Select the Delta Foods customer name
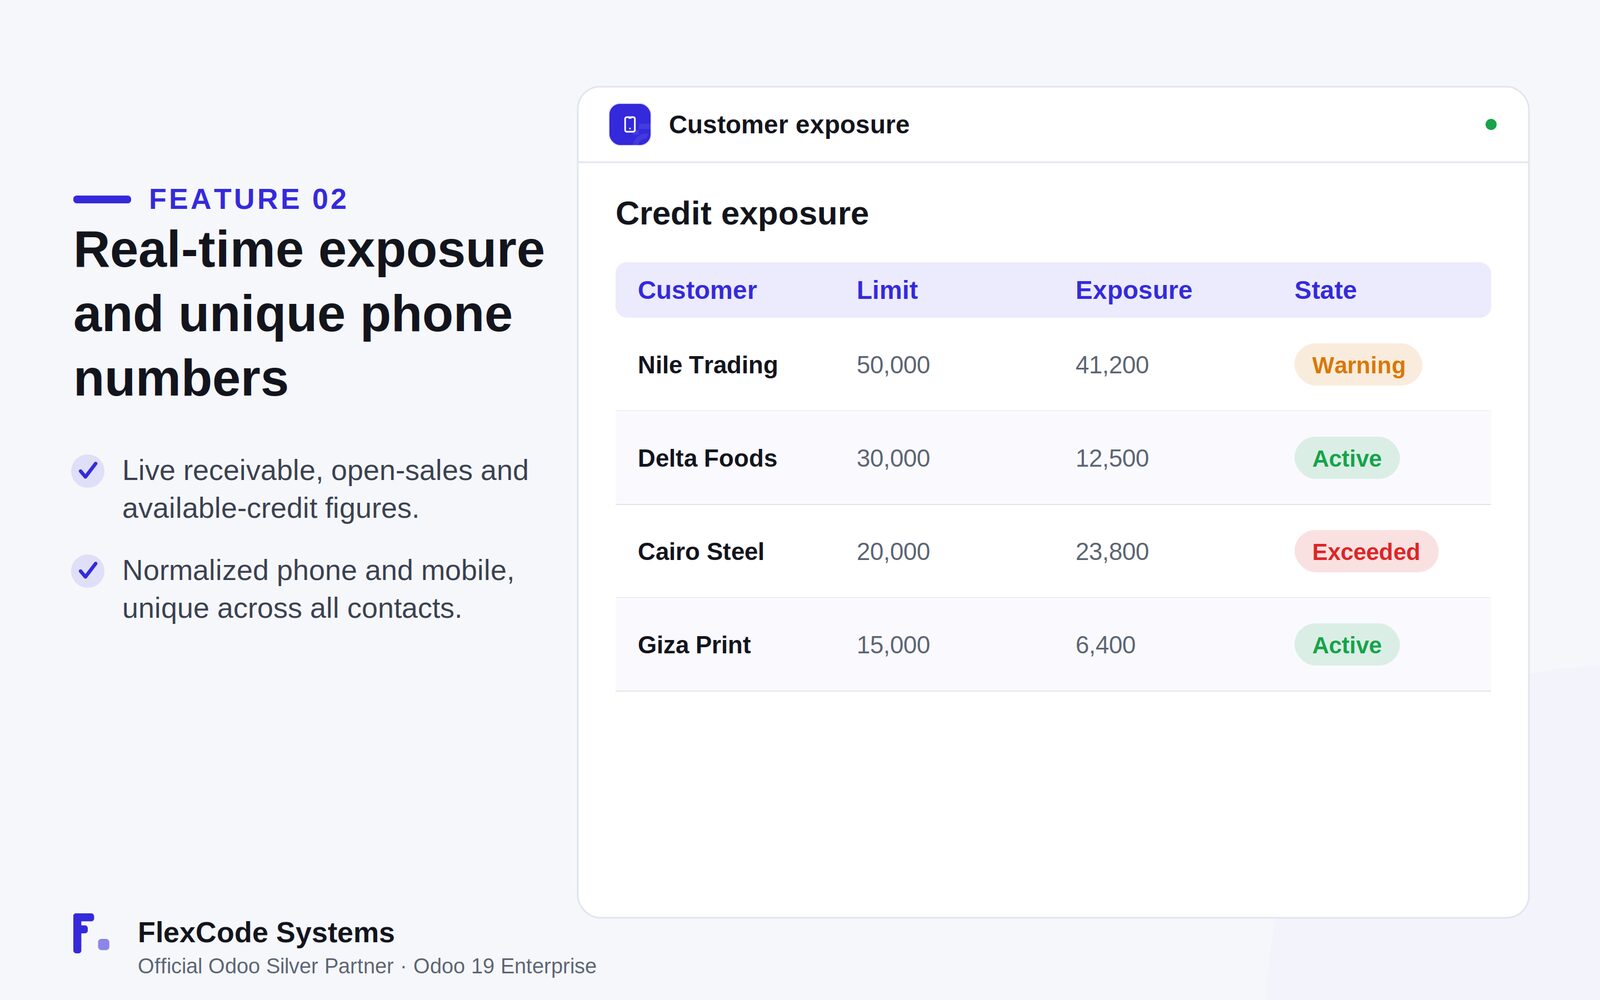The width and height of the screenshot is (1600, 1000). point(707,458)
